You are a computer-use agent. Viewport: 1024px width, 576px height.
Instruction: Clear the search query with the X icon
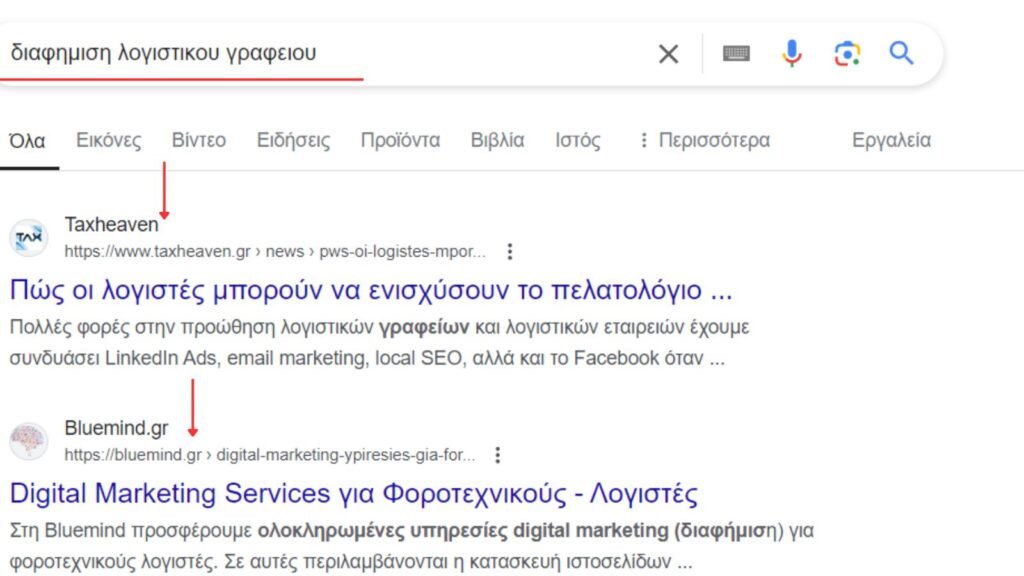(668, 54)
